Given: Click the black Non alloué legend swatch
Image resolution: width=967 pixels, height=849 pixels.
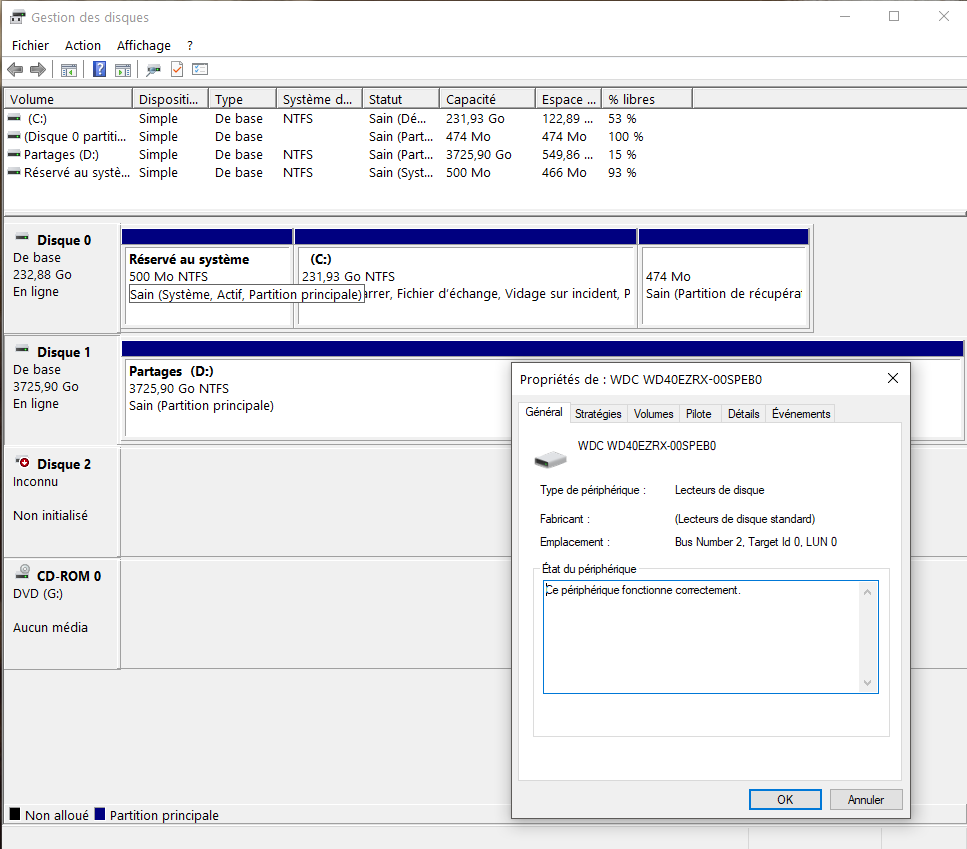Looking at the screenshot, I should [15, 814].
